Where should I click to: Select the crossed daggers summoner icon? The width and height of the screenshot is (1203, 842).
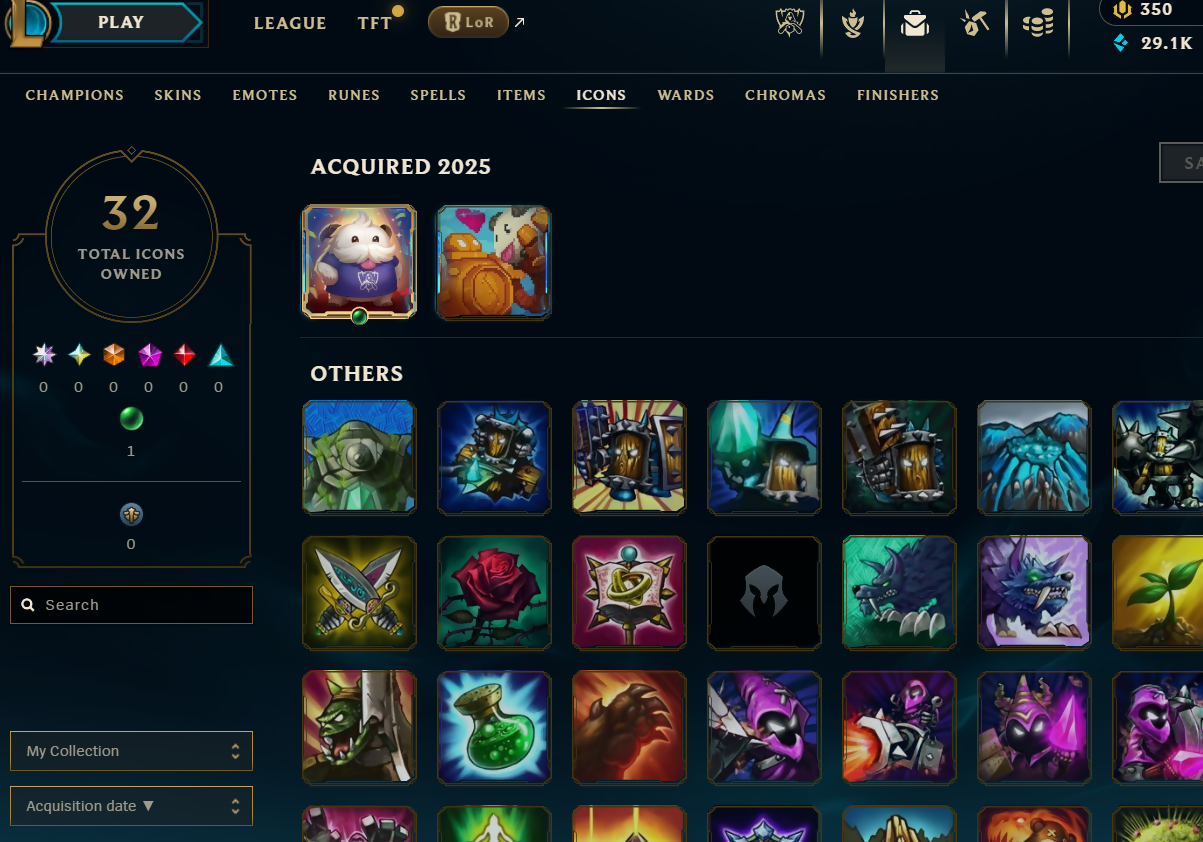click(x=359, y=592)
